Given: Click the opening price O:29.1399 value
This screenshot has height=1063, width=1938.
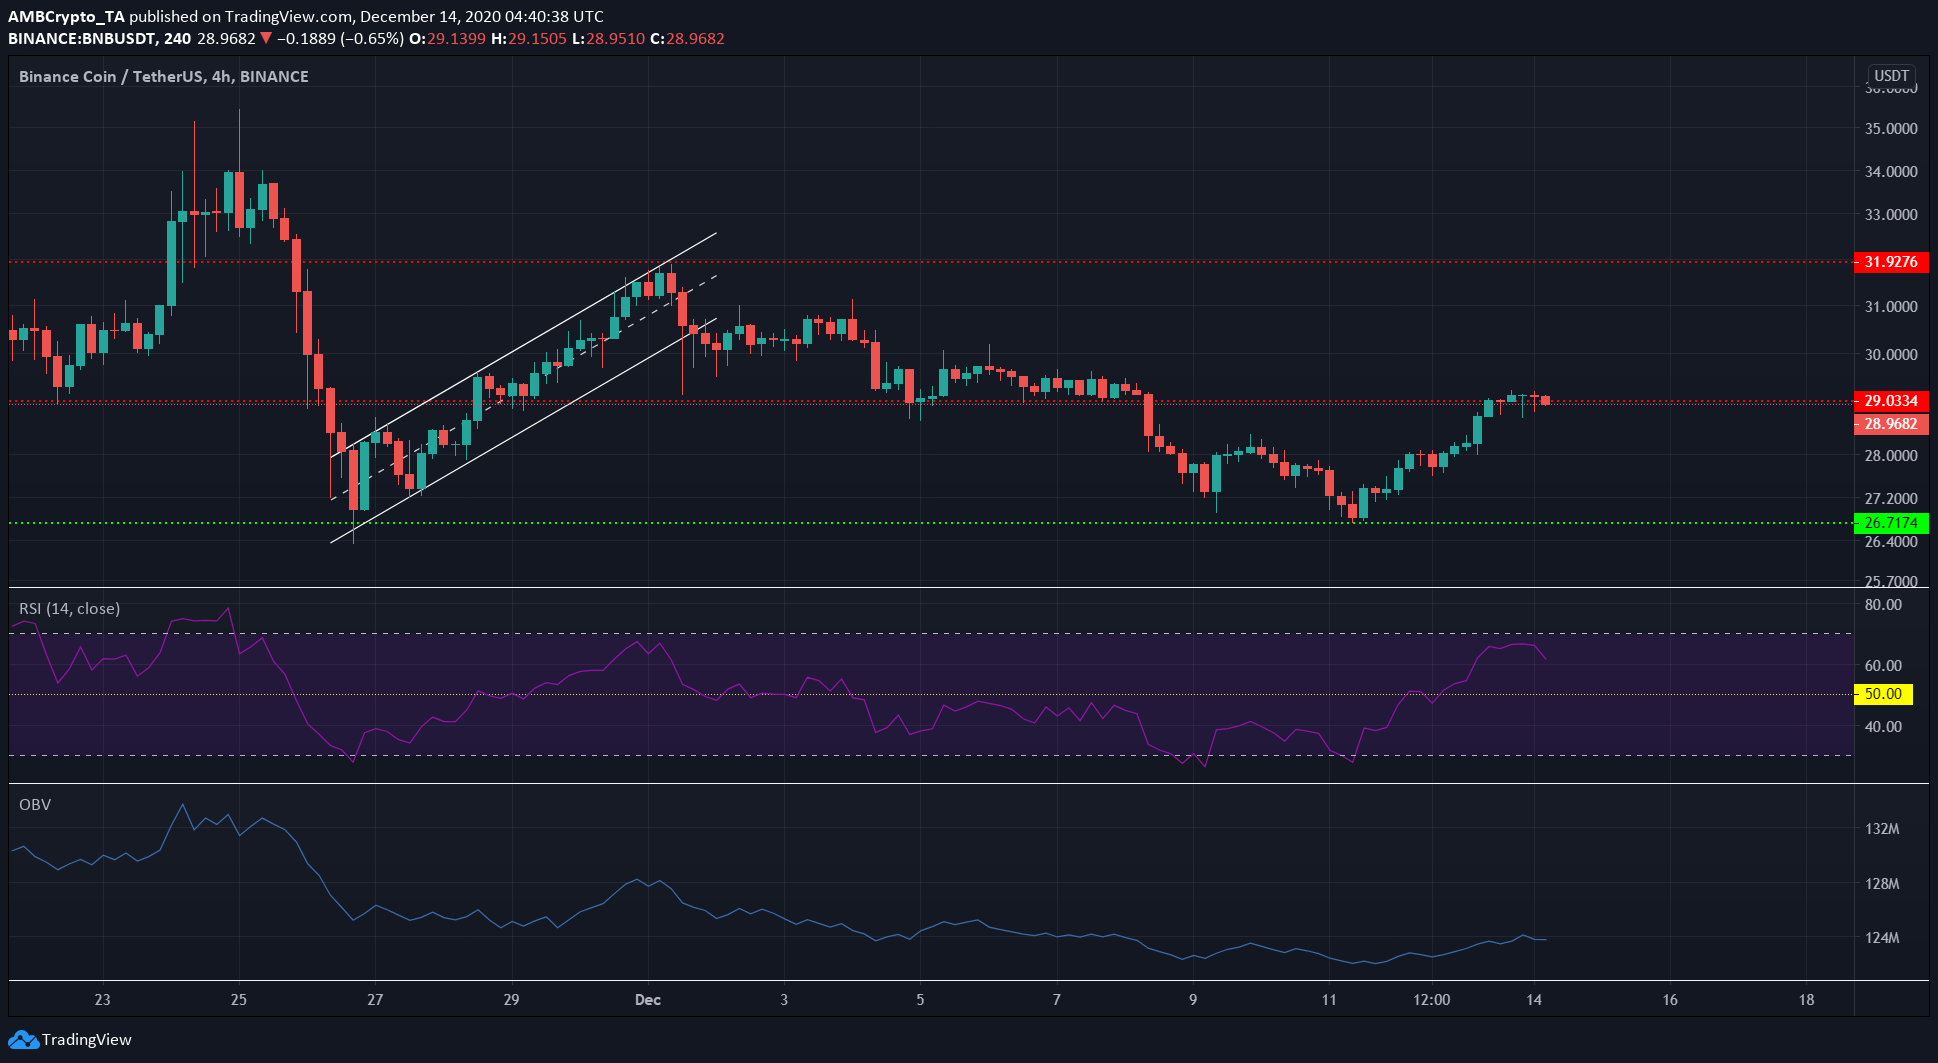Looking at the screenshot, I should pos(448,39).
